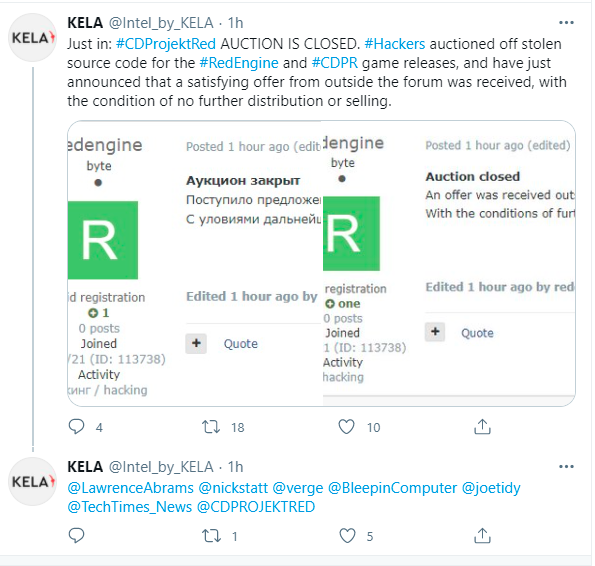Image resolution: width=595 pixels, height=566 pixels.
Task: Retweet the second tweet with mentions
Action: coord(211,536)
